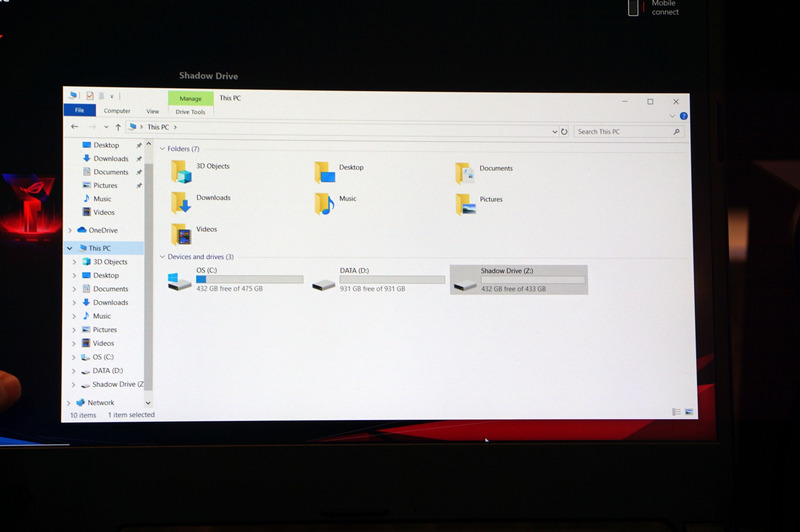Expand the OneDrive tree node
Image resolution: width=800 pixels, height=532 pixels.
click(70, 231)
